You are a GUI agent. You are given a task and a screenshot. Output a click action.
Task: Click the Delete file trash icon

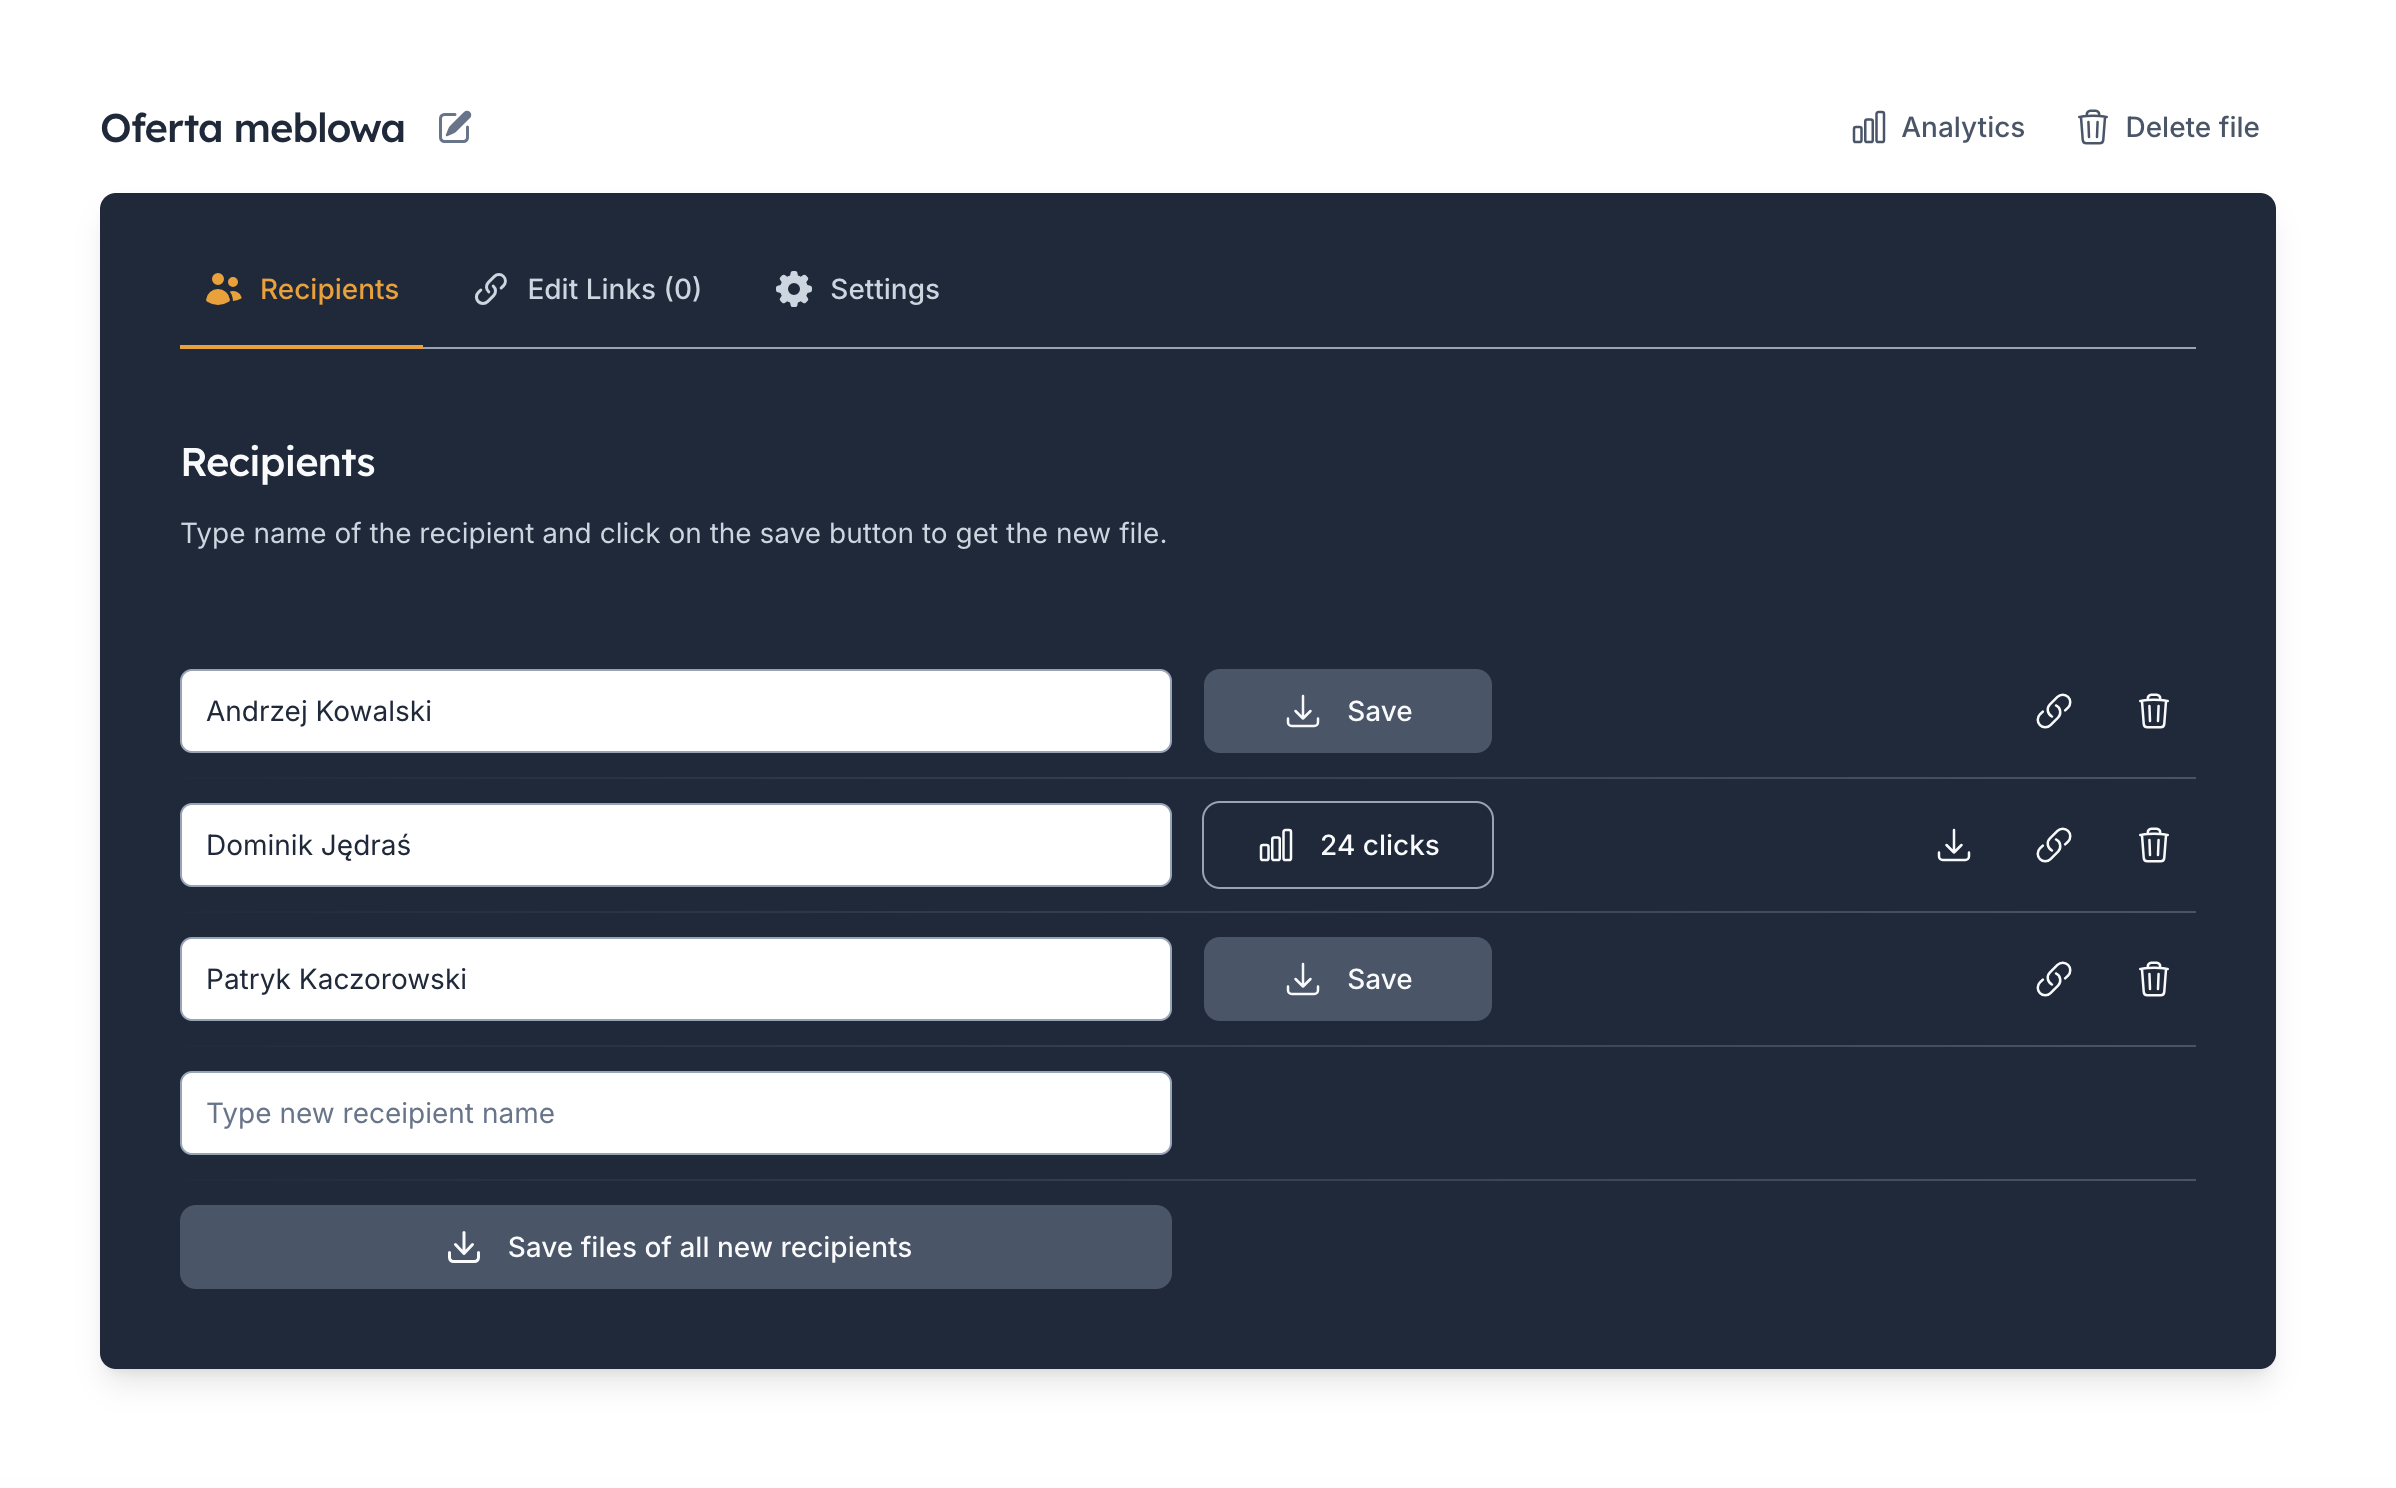tap(2093, 128)
